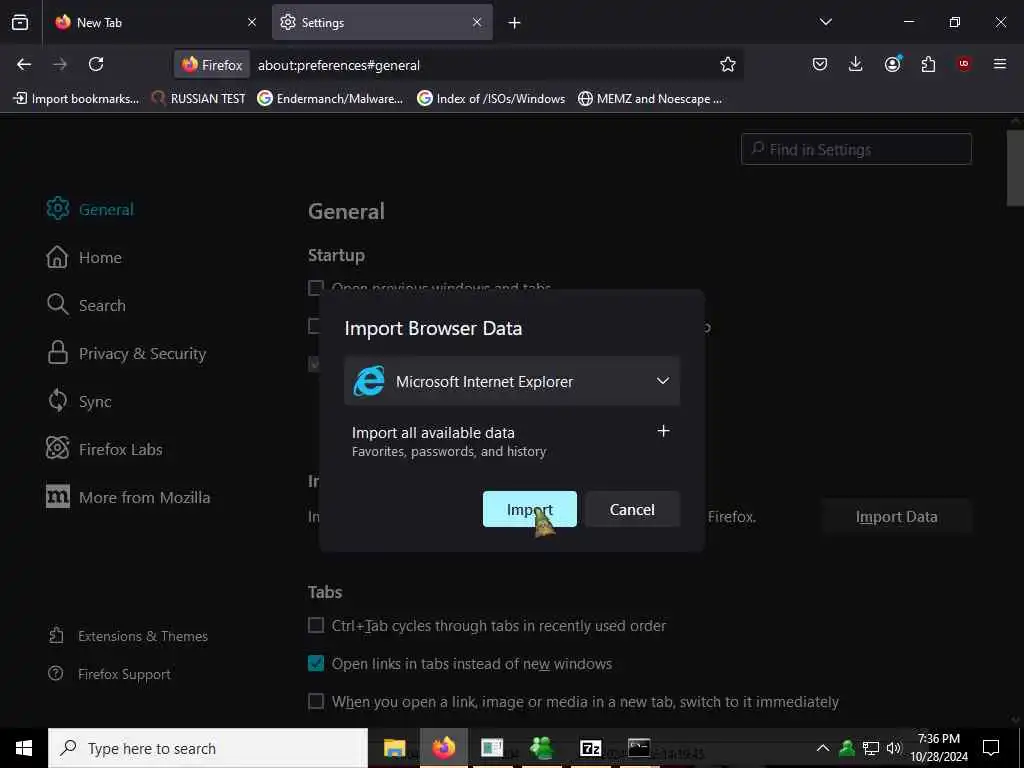
Task: Open the command prompt taskbar icon
Action: point(639,748)
